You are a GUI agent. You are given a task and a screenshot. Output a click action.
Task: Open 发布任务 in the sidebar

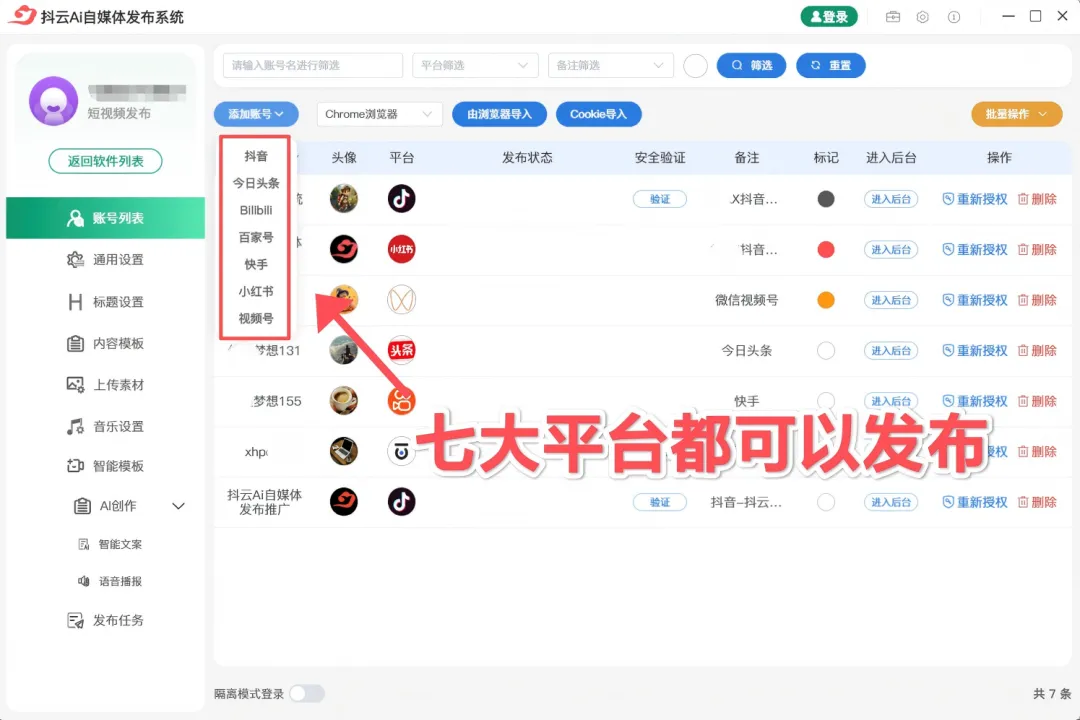click(105, 621)
